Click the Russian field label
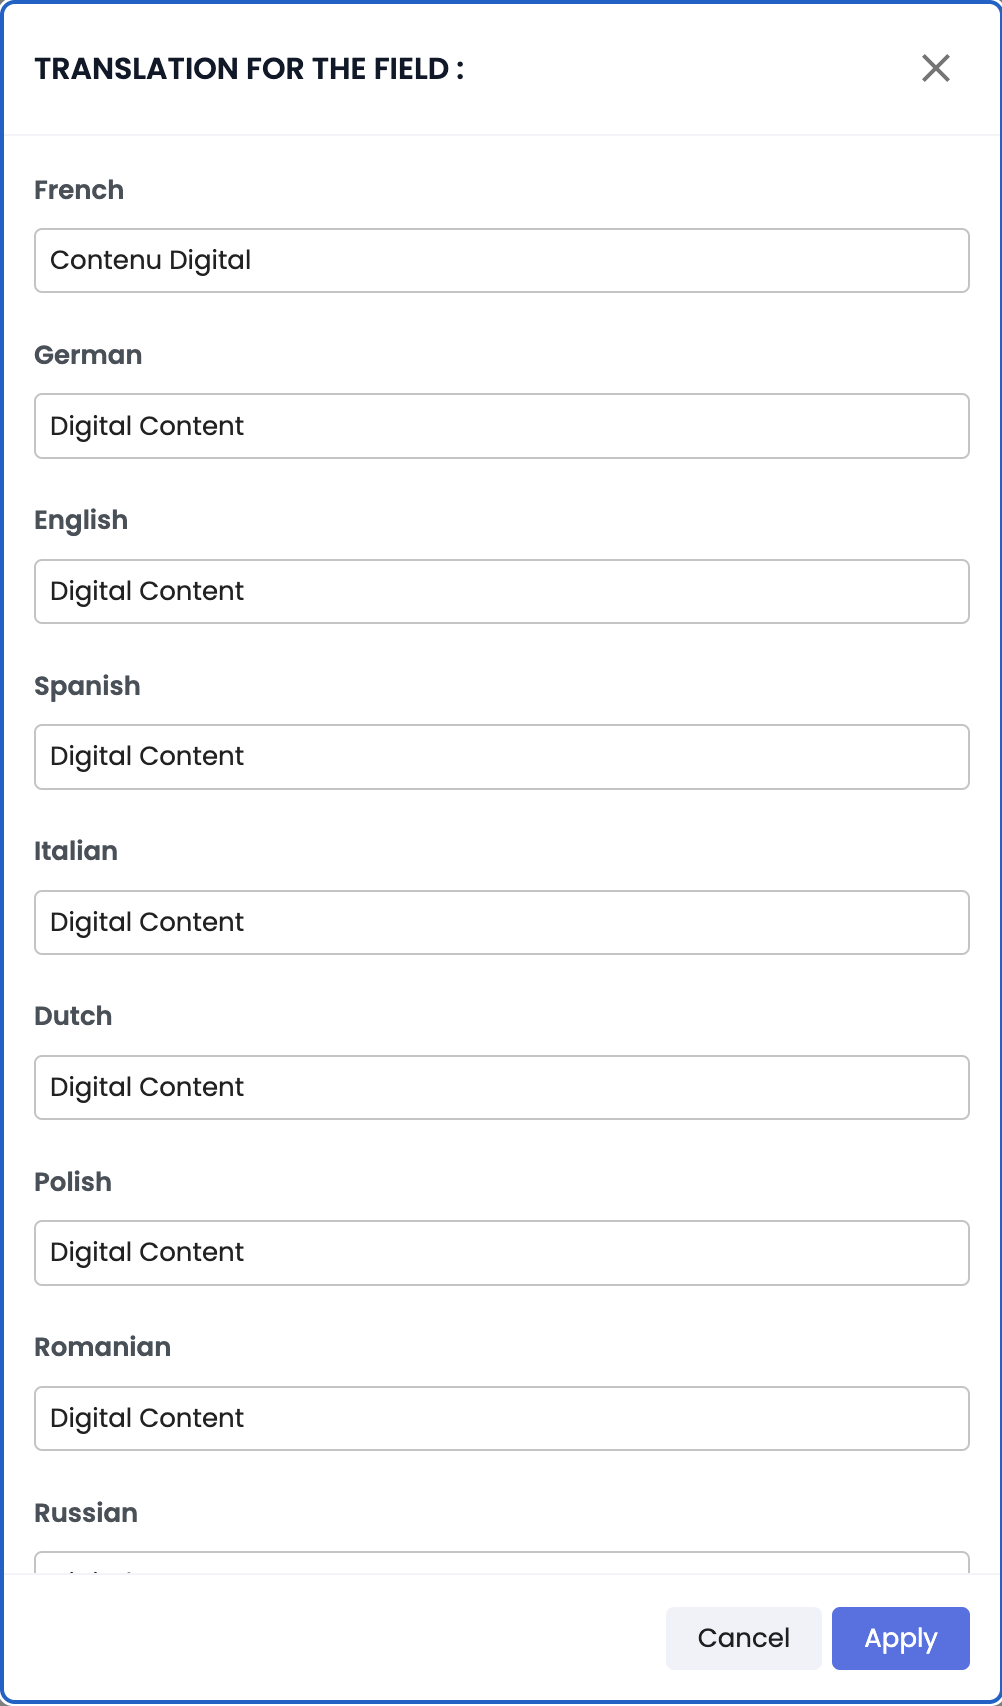Viewport: 1002px width, 1706px height. pos(86,1512)
